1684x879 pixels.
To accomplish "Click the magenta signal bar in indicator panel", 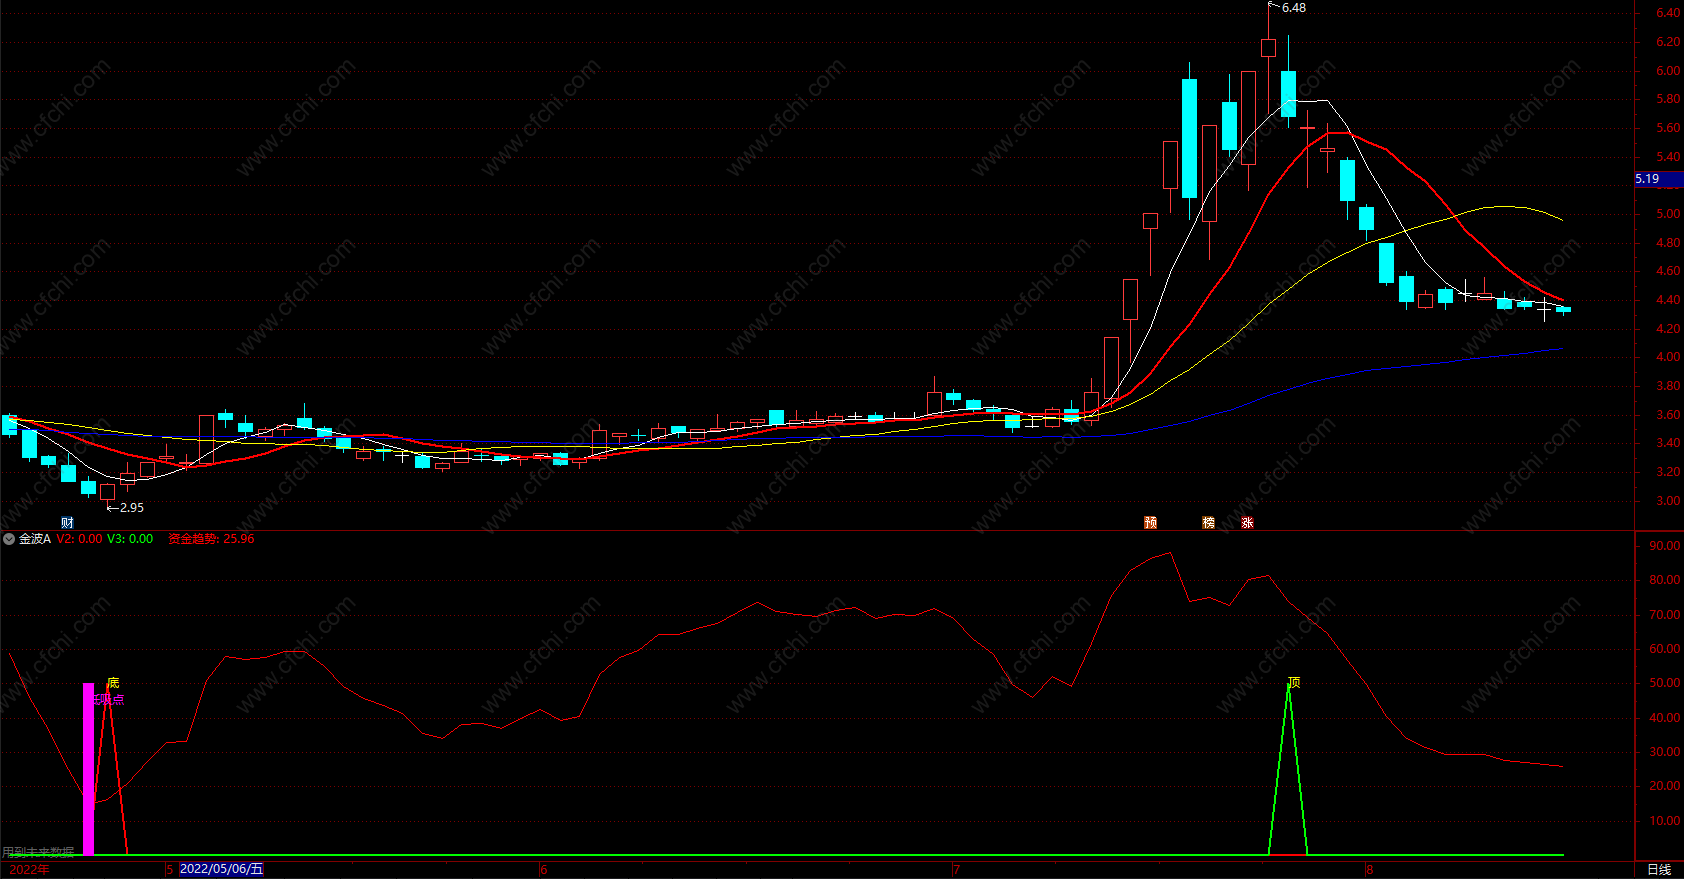I will pos(88,769).
